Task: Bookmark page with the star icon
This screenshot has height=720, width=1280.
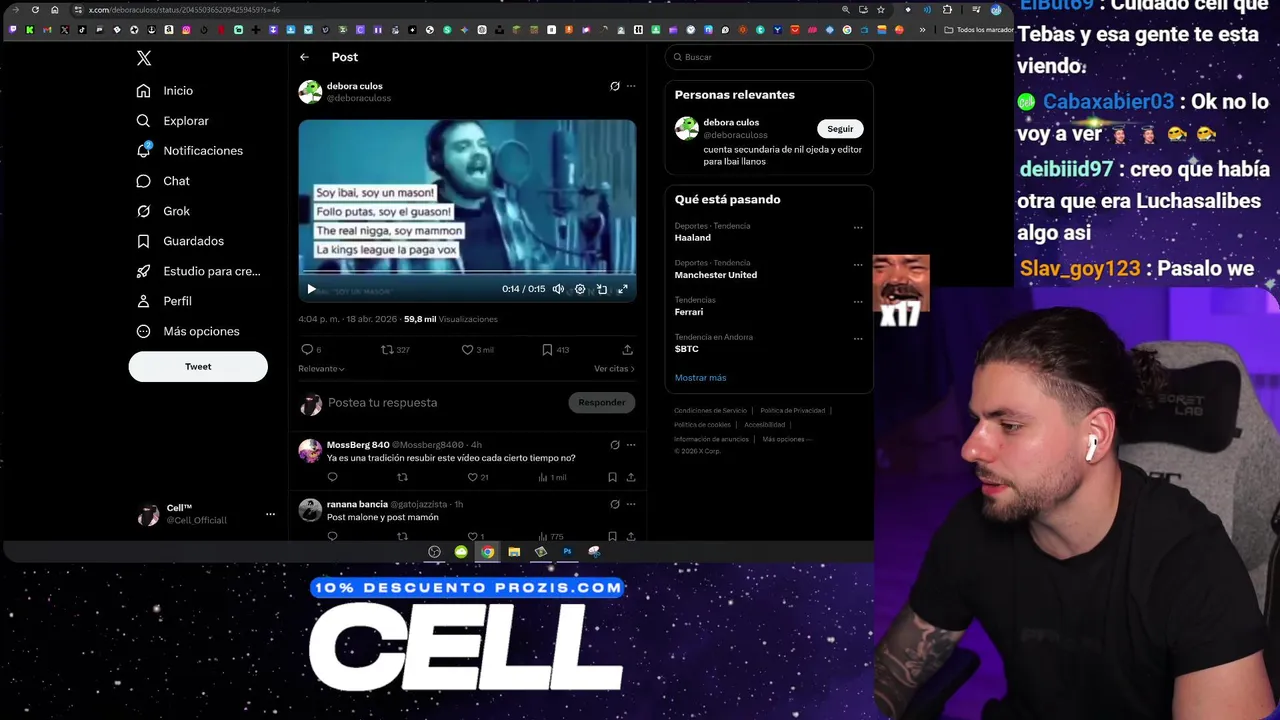Action: click(x=880, y=10)
